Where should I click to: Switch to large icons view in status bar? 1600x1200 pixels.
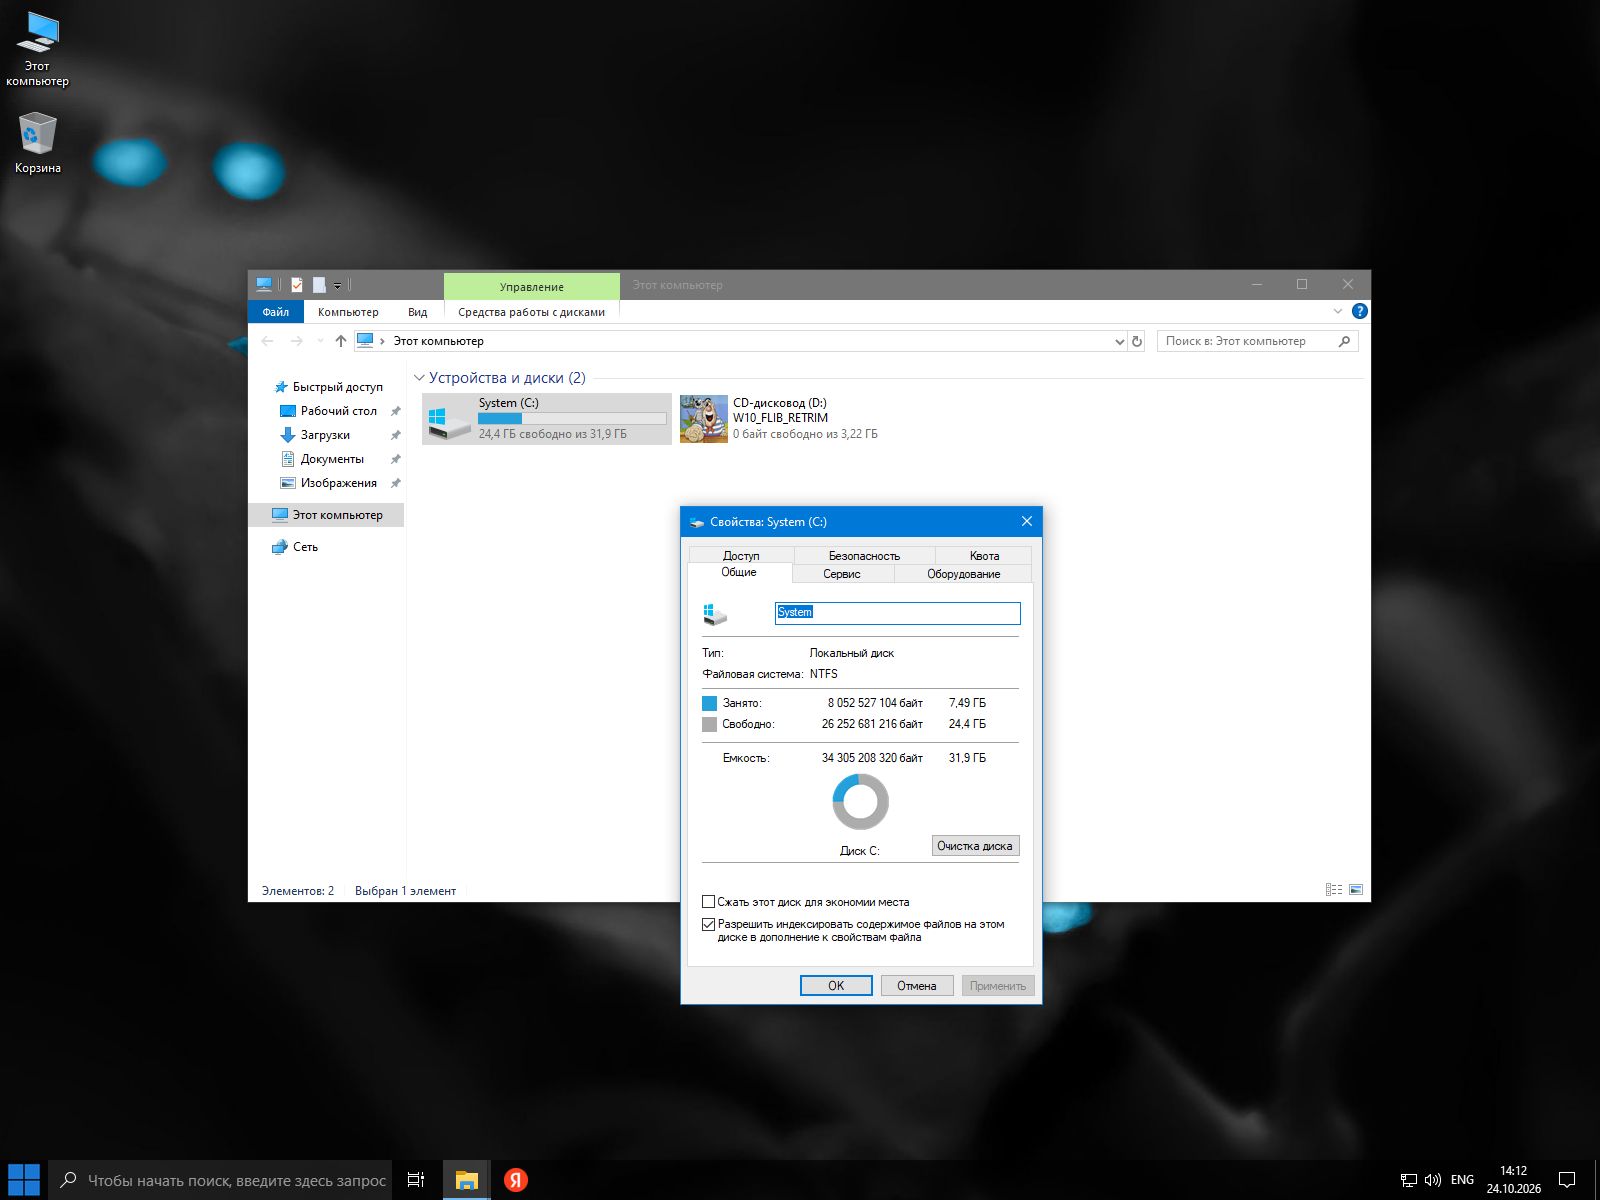coord(1356,890)
